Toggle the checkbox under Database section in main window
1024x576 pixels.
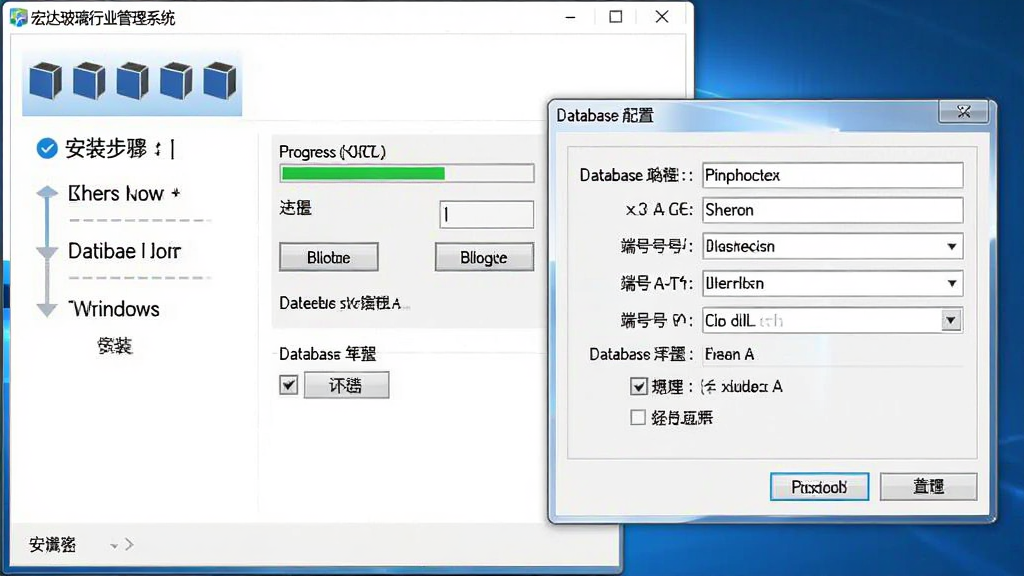(x=289, y=385)
